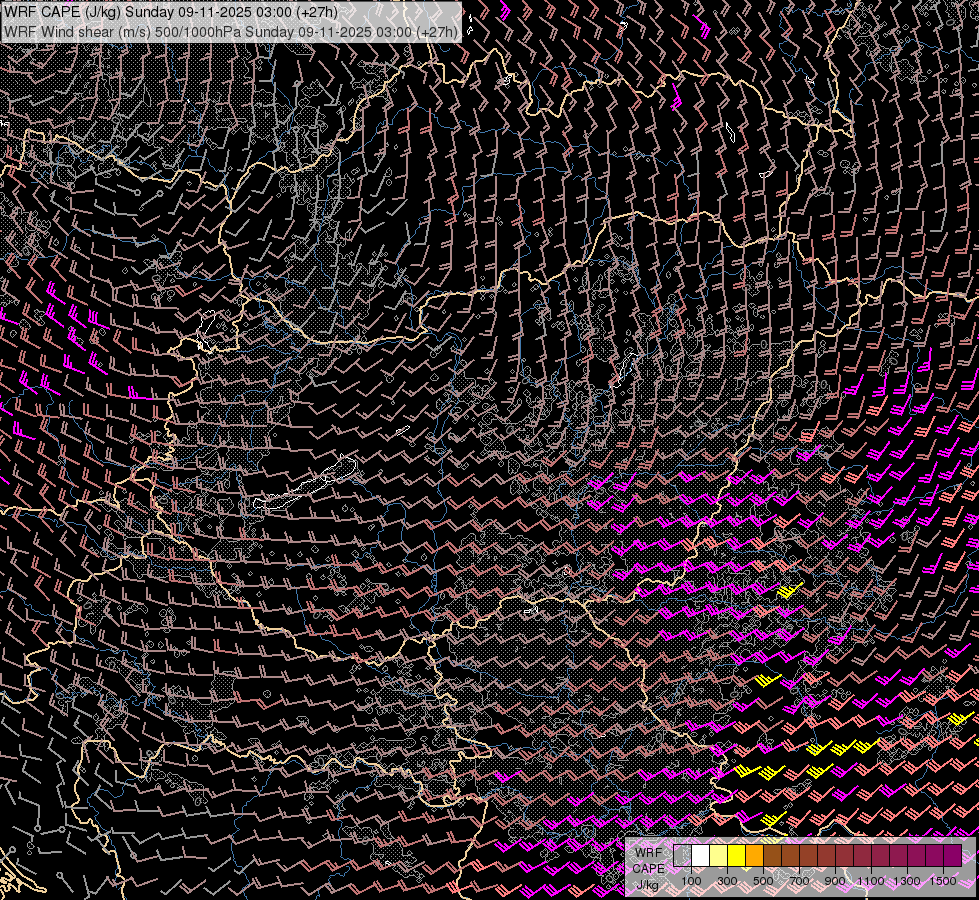The height and width of the screenshot is (900, 979).
Task: Click the 300 label on CAPE scale
Action: coord(727,881)
